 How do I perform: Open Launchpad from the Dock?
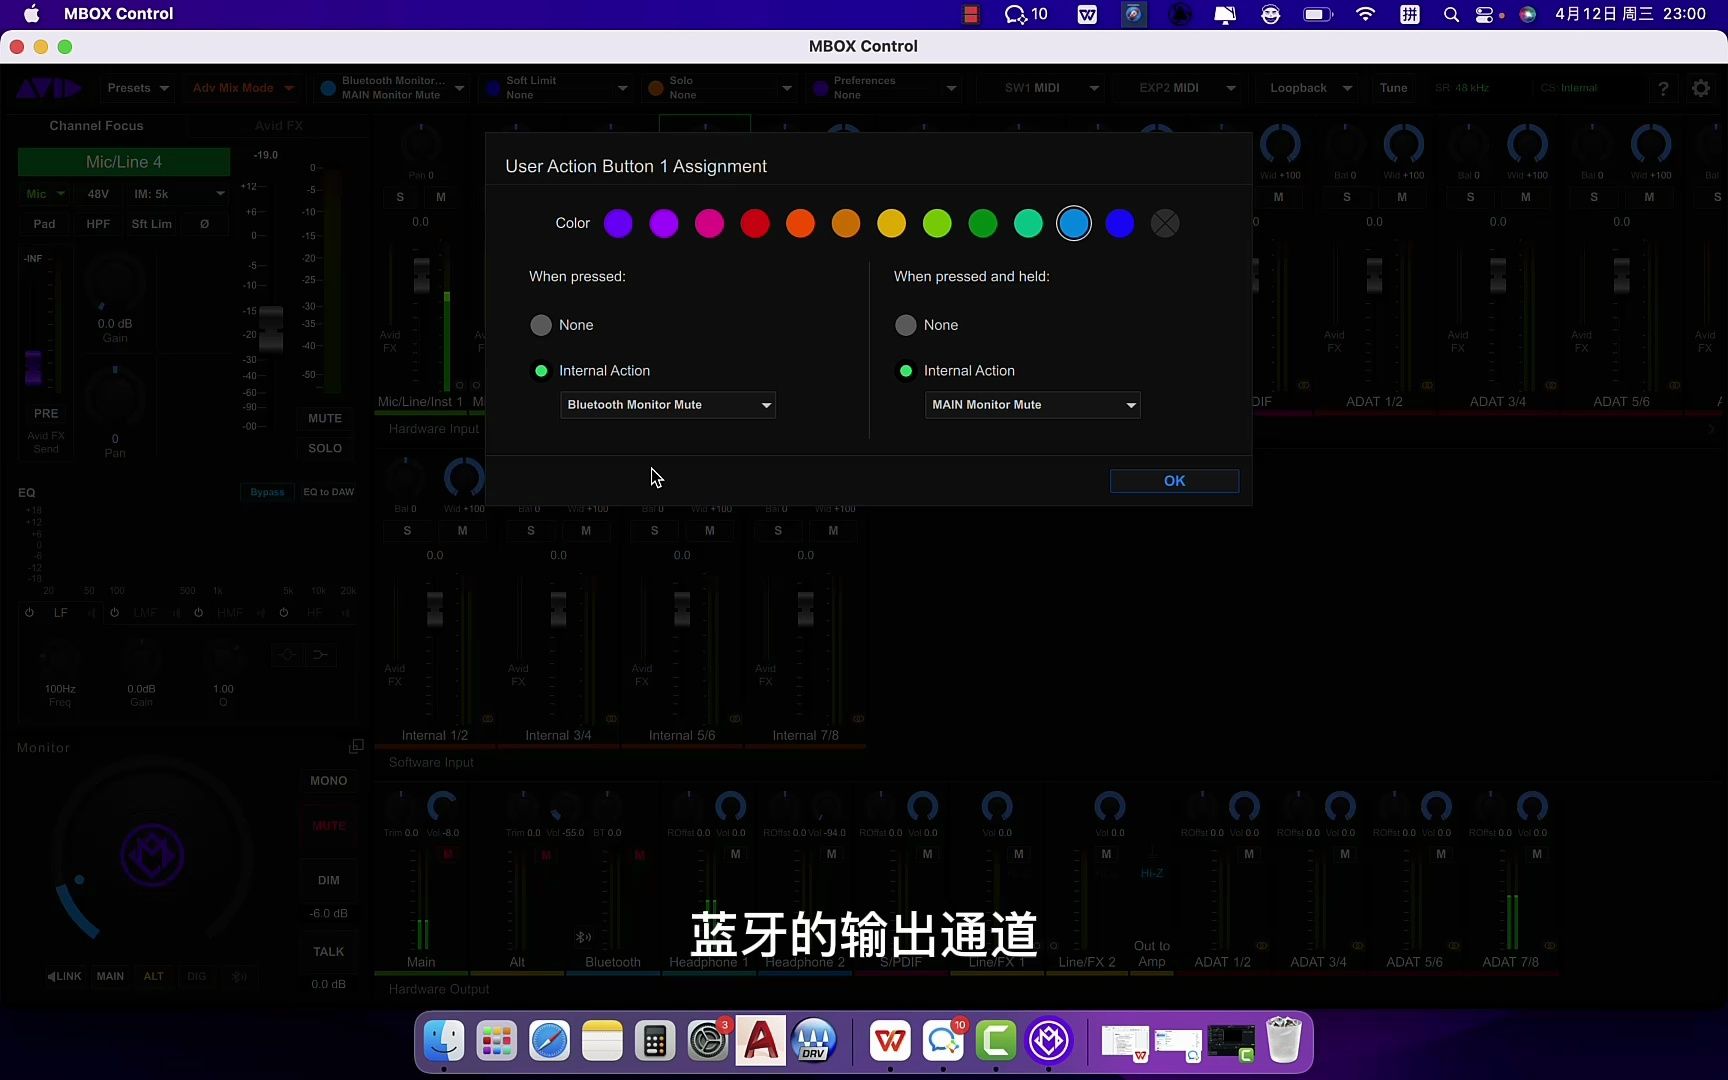pos(497,1041)
